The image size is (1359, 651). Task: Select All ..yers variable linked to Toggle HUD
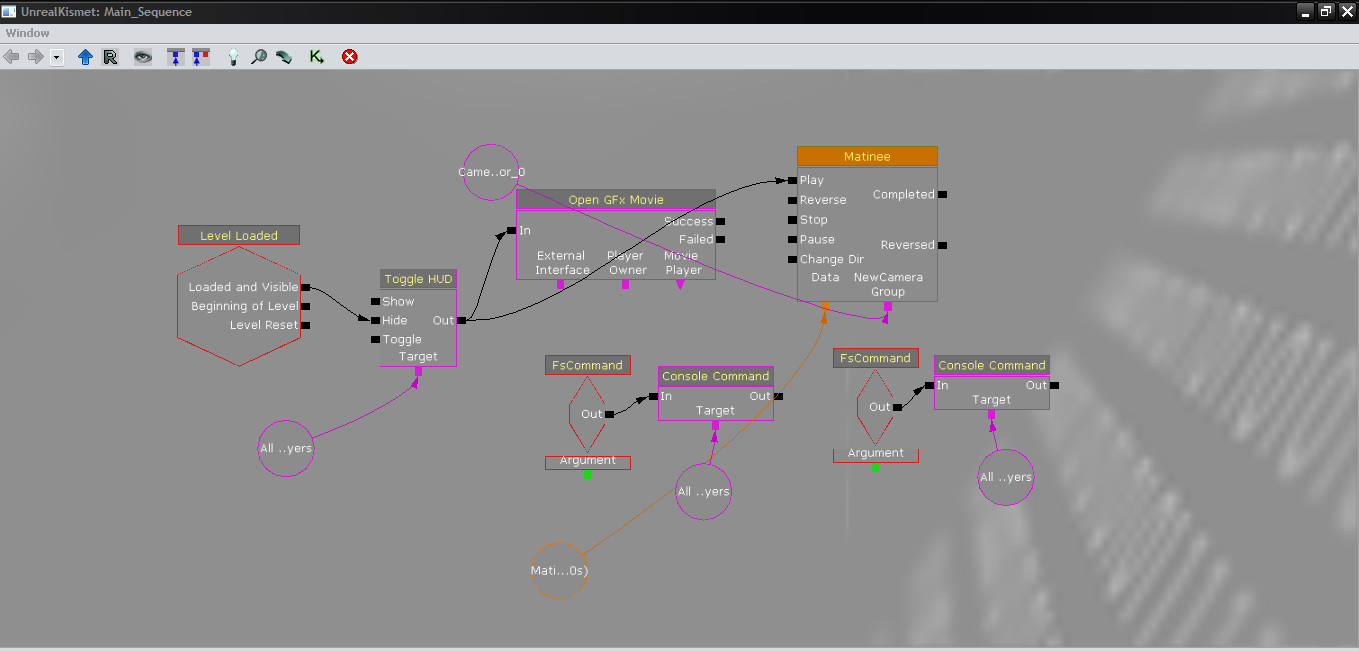click(286, 448)
